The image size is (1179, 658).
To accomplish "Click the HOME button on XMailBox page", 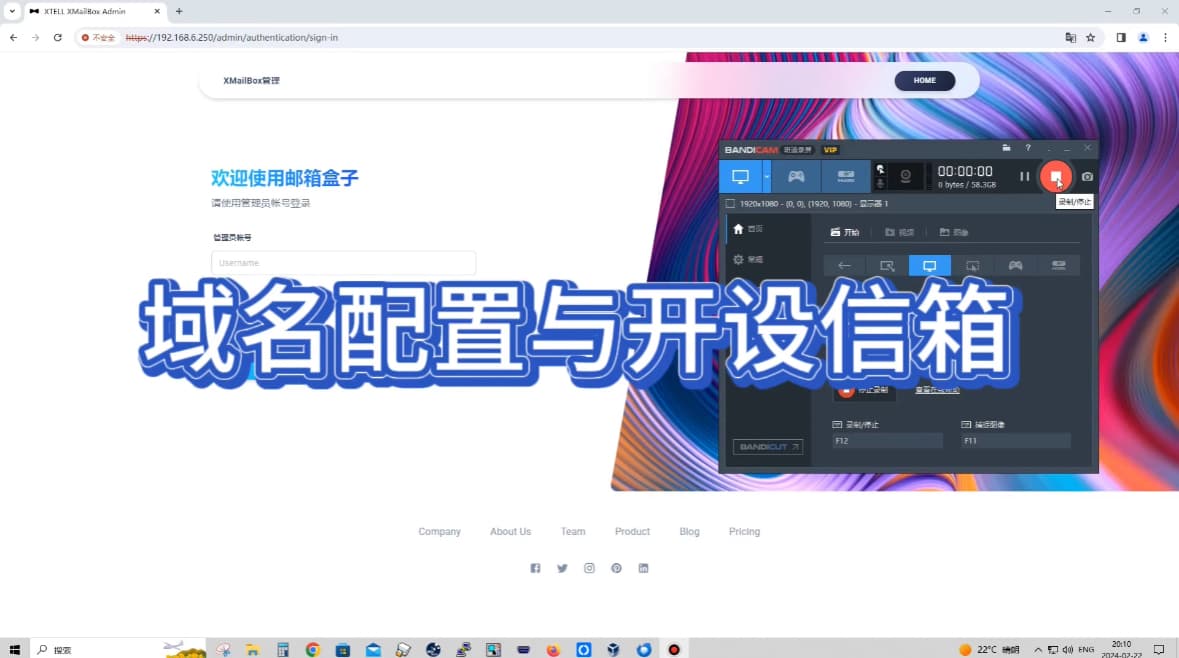I will pos(925,80).
